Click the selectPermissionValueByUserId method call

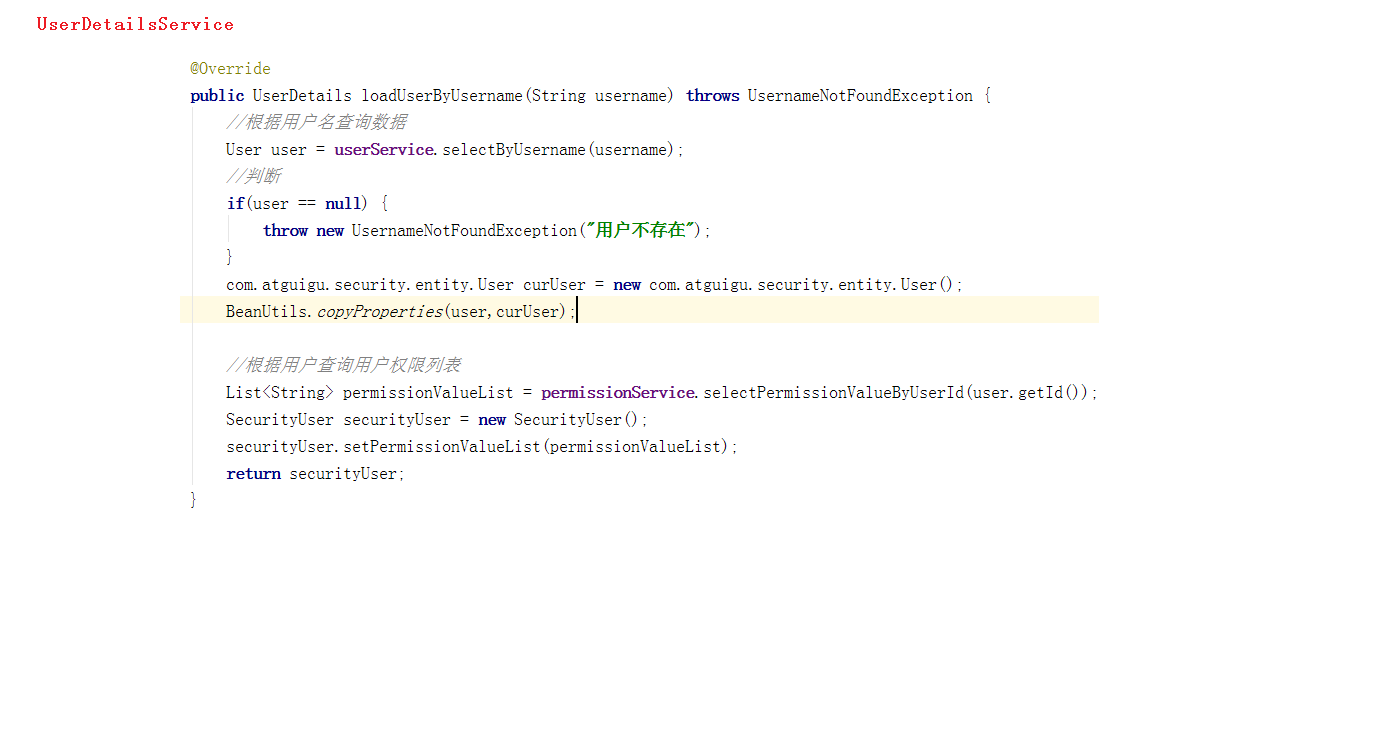833,393
